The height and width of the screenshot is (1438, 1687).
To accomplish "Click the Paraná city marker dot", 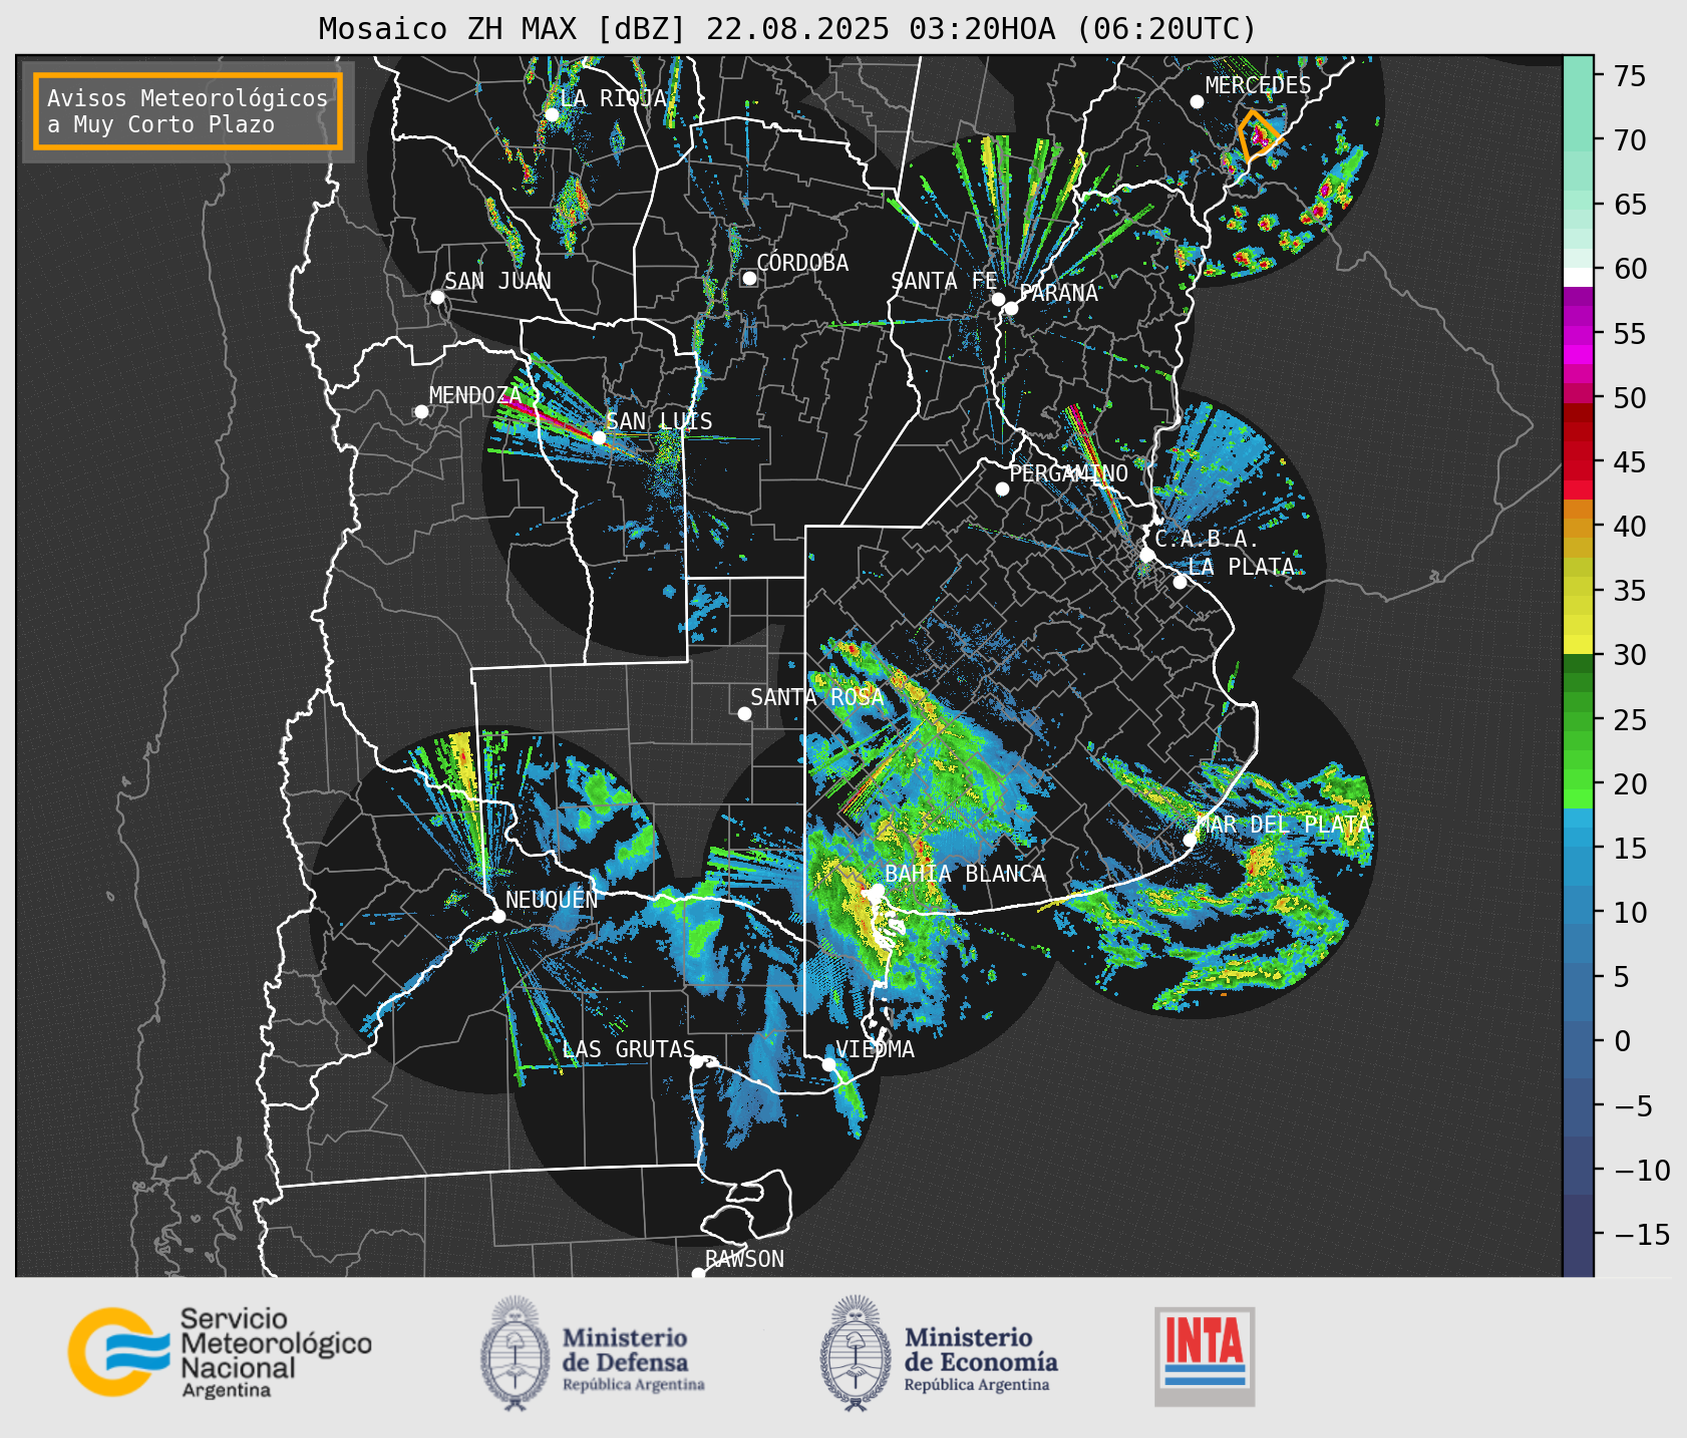I will (x=1011, y=308).
